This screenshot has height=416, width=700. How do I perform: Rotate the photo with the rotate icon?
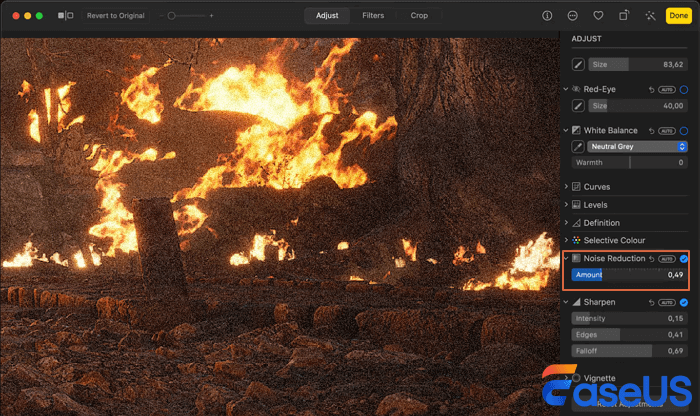624,15
